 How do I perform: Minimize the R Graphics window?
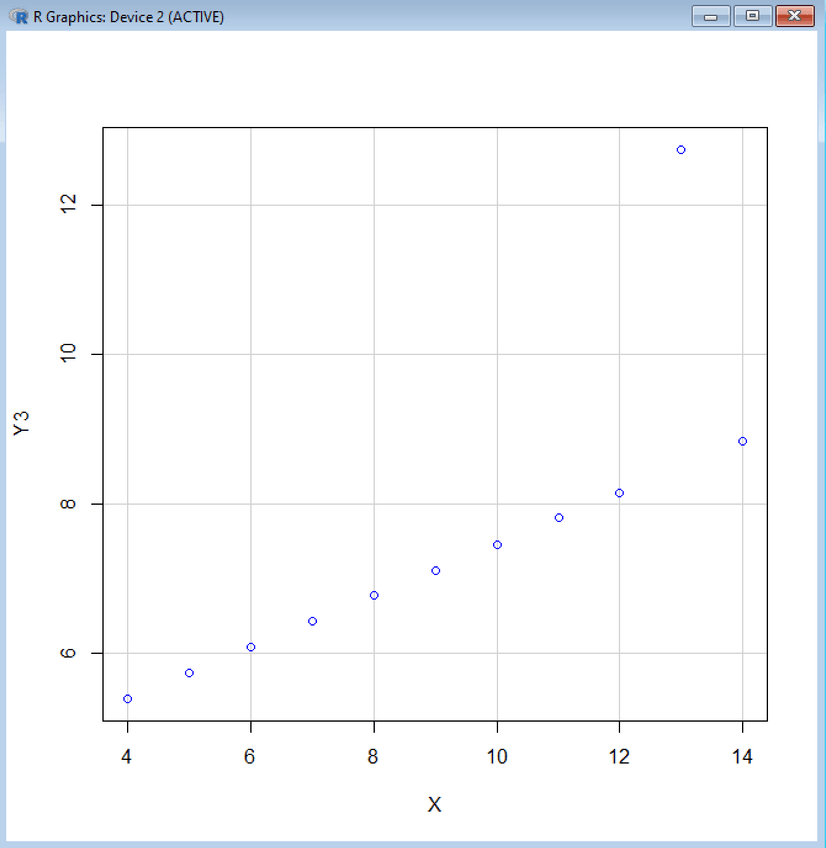click(x=711, y=16)
